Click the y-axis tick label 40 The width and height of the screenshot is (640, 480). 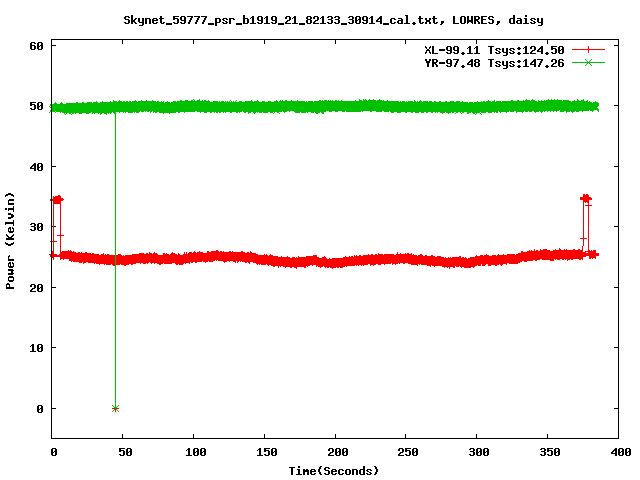36,167
